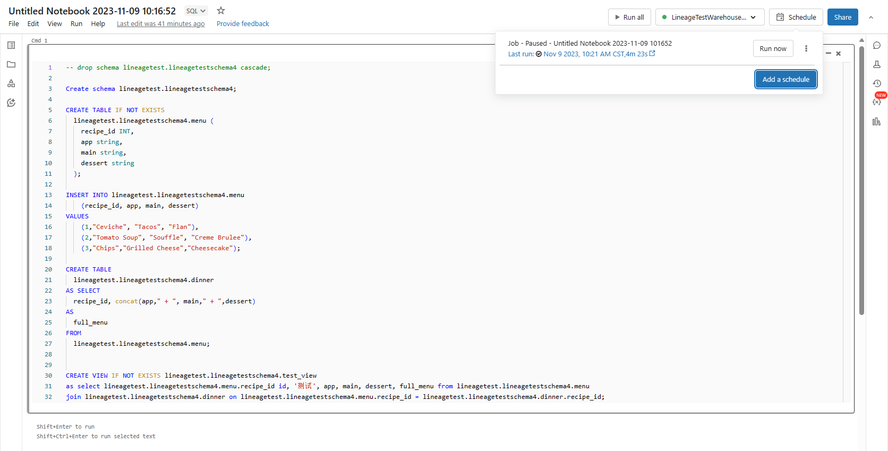Open the experiments flask icon
This screenshot has width=888, height=451.
877,65
